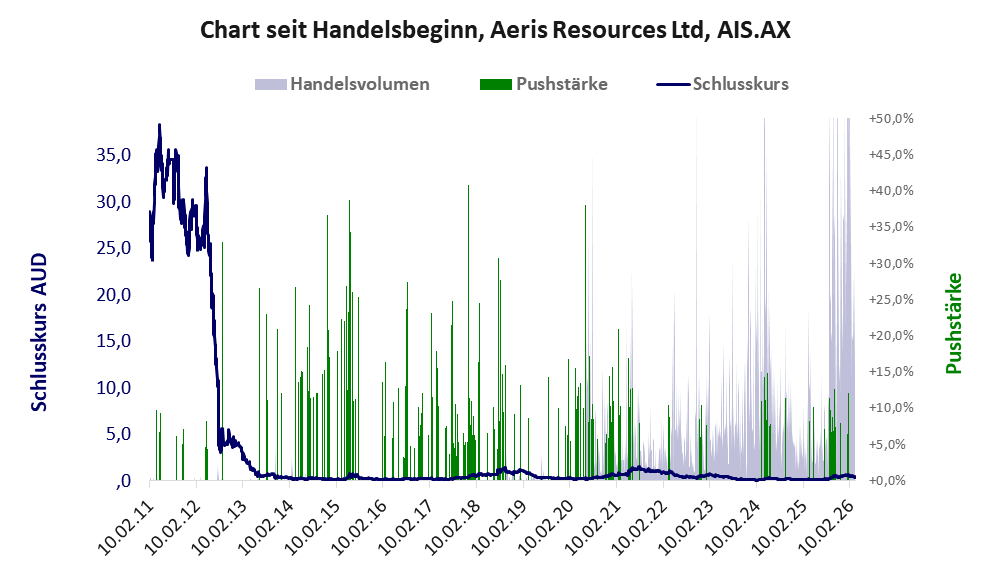Select the 10.02.20 date label

coord(552,522)
